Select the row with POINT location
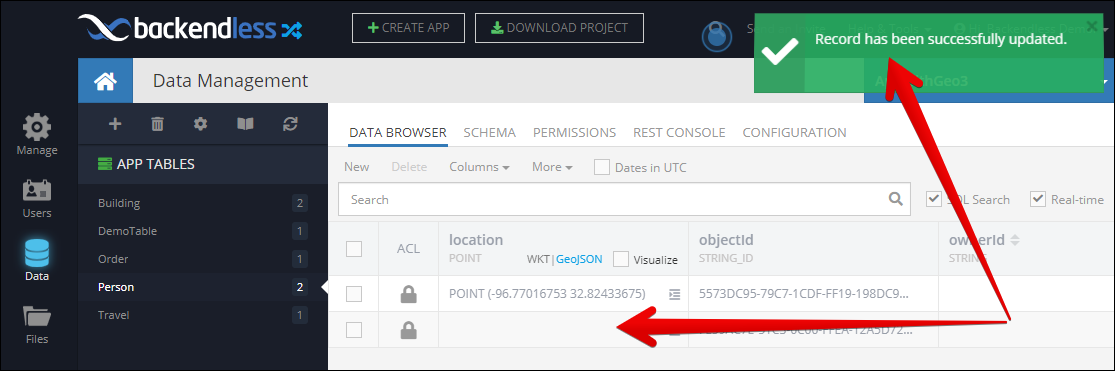The width and height of the screenshot is (1115, 371). [x=353, y=294]
